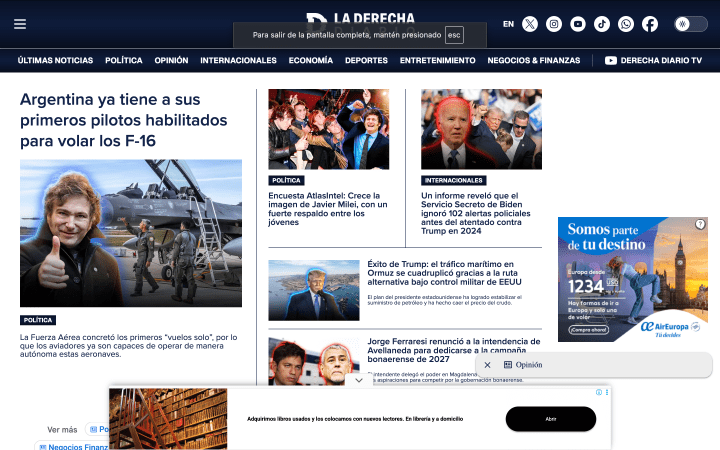Screen dimensions: 720x450
Task: Open the hamburger menu
Action: (20, 24)
